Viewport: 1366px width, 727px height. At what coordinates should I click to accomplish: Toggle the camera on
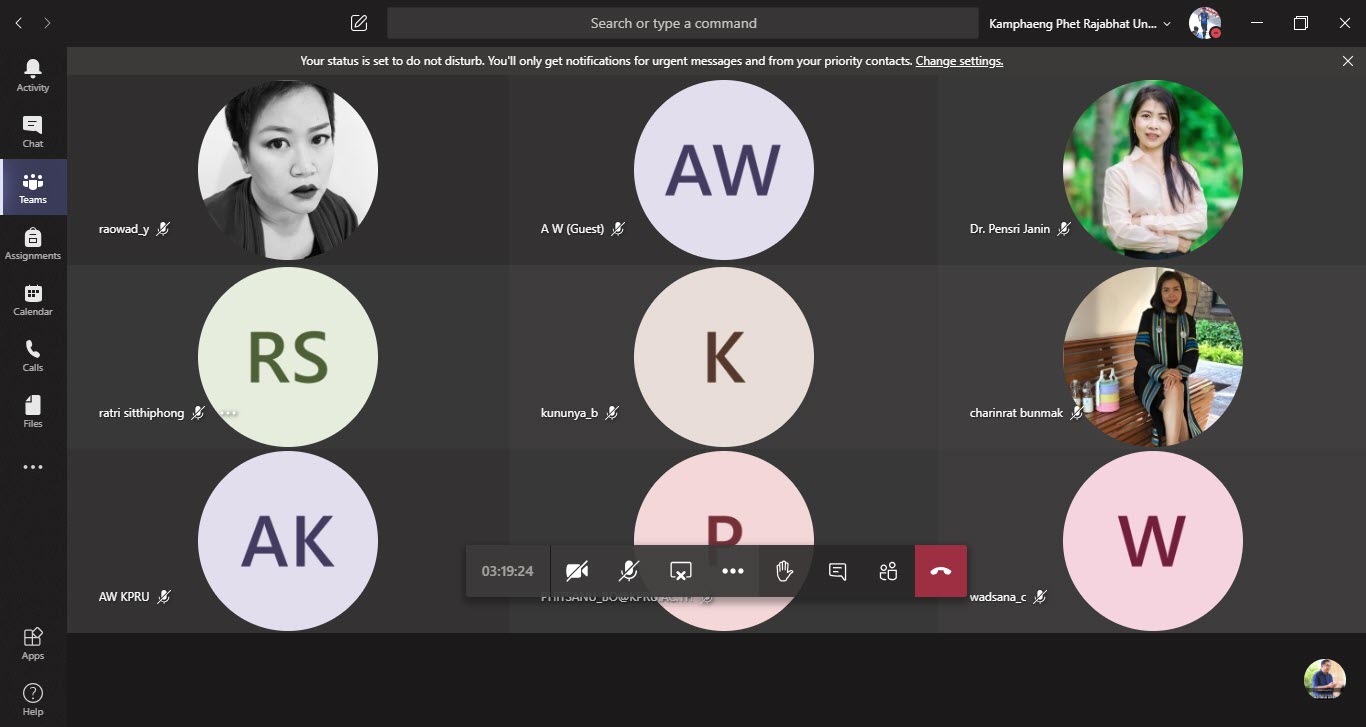[x=576, y=571]
